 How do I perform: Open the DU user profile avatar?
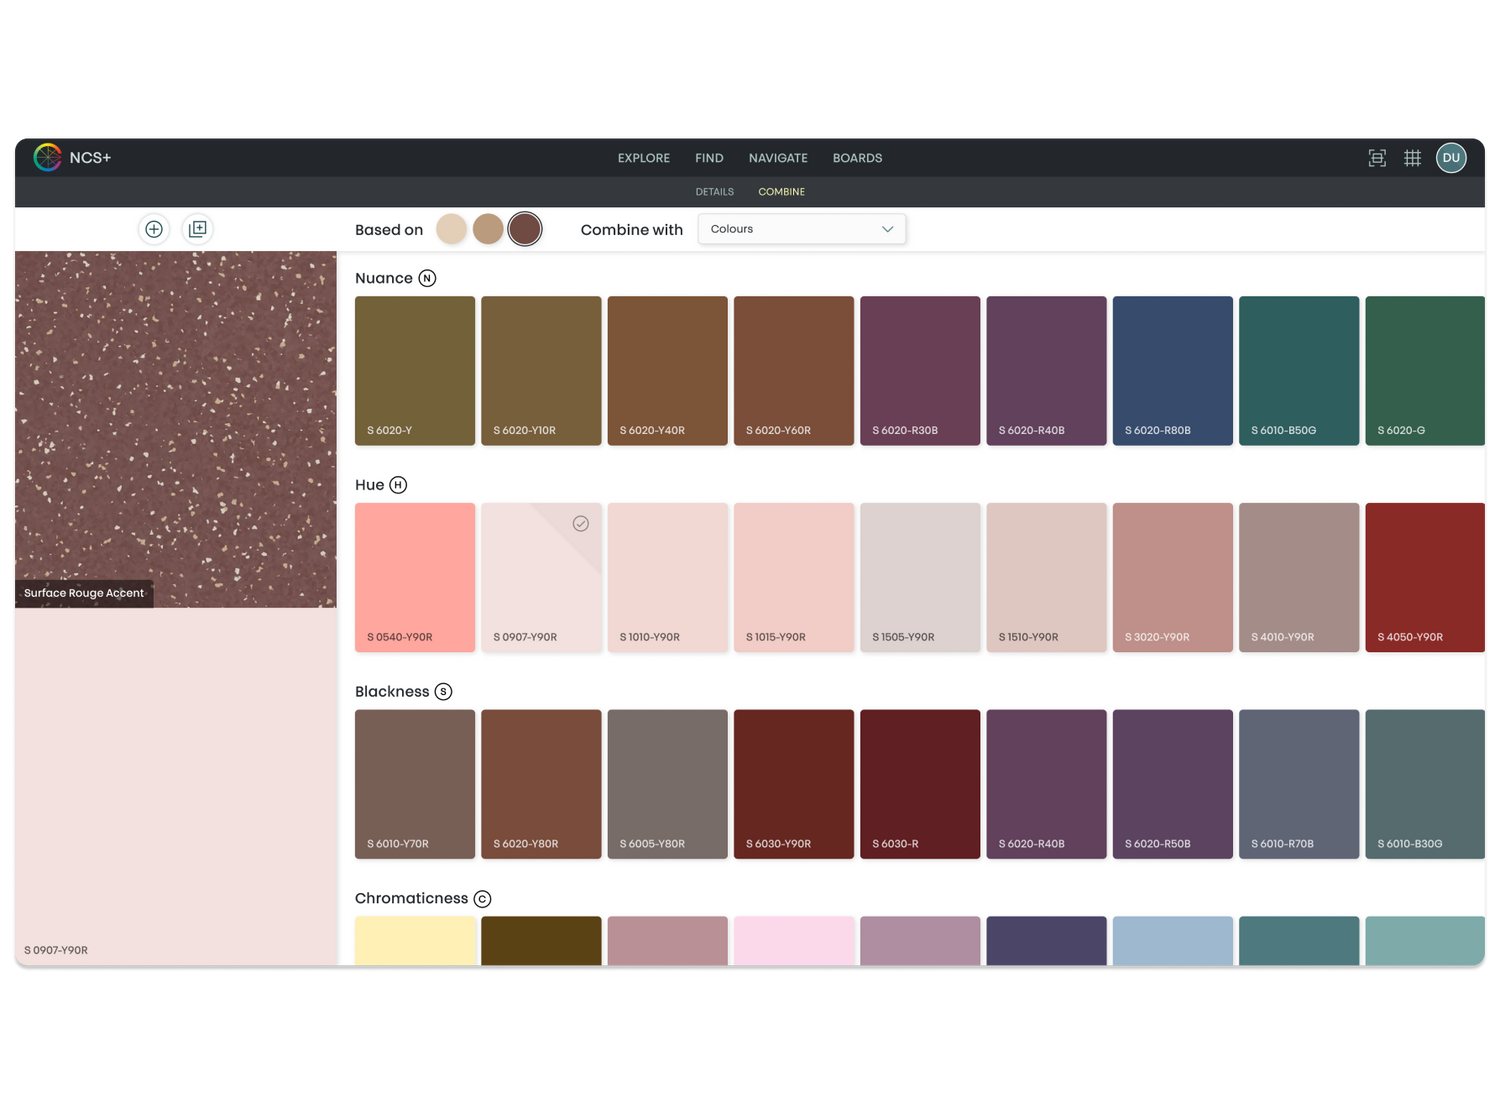[x=1451, y=158]
